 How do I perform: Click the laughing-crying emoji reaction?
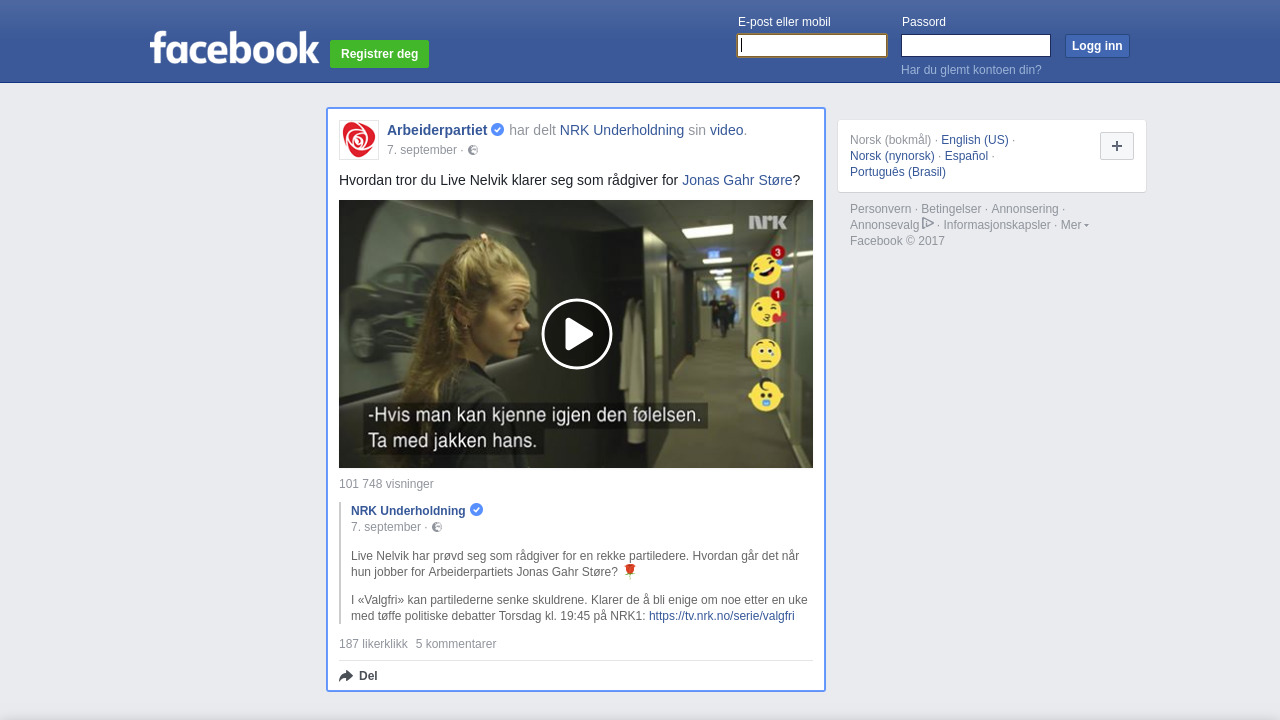[x=767, y=268]
